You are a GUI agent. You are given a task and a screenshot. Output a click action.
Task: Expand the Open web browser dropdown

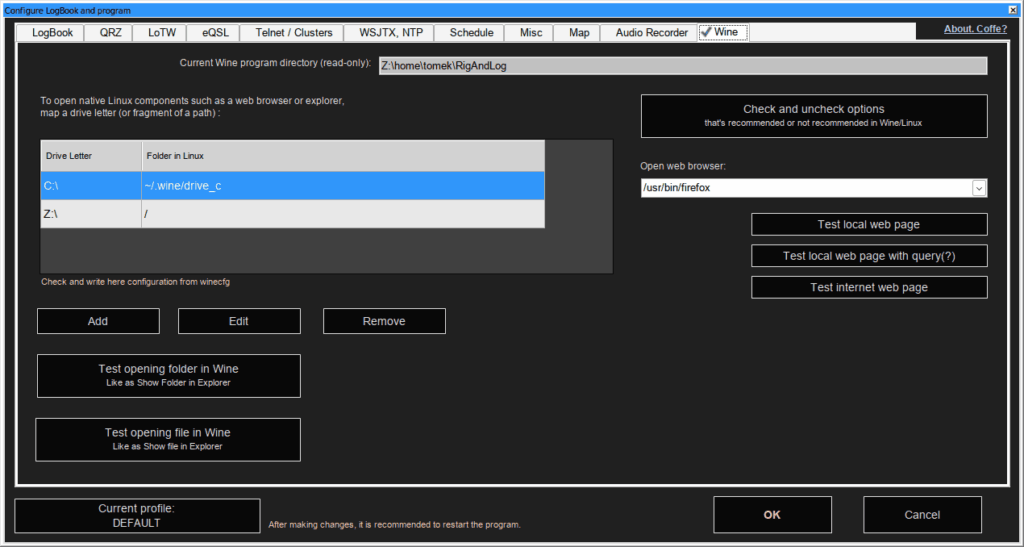(979, 188)
